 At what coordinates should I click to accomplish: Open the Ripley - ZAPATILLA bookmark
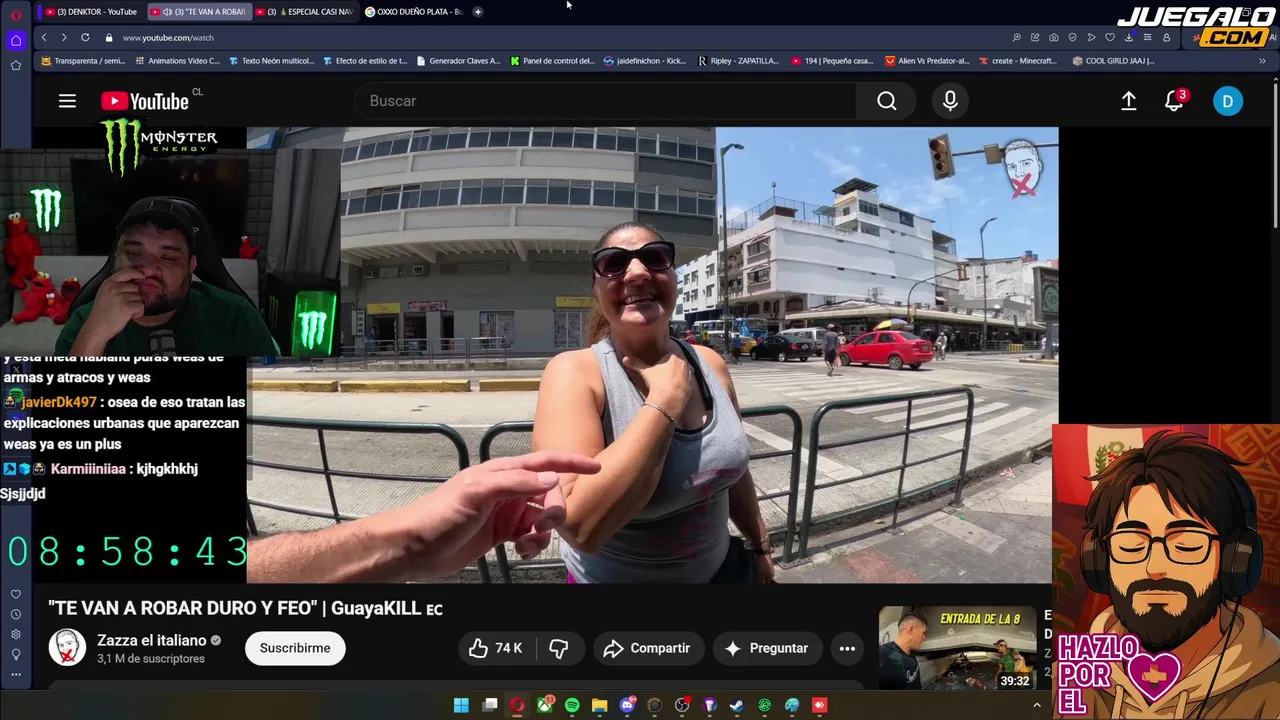738,61
